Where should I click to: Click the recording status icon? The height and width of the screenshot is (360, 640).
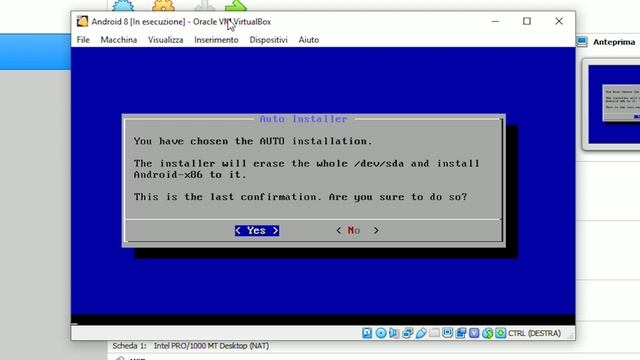tap(461, 333)
